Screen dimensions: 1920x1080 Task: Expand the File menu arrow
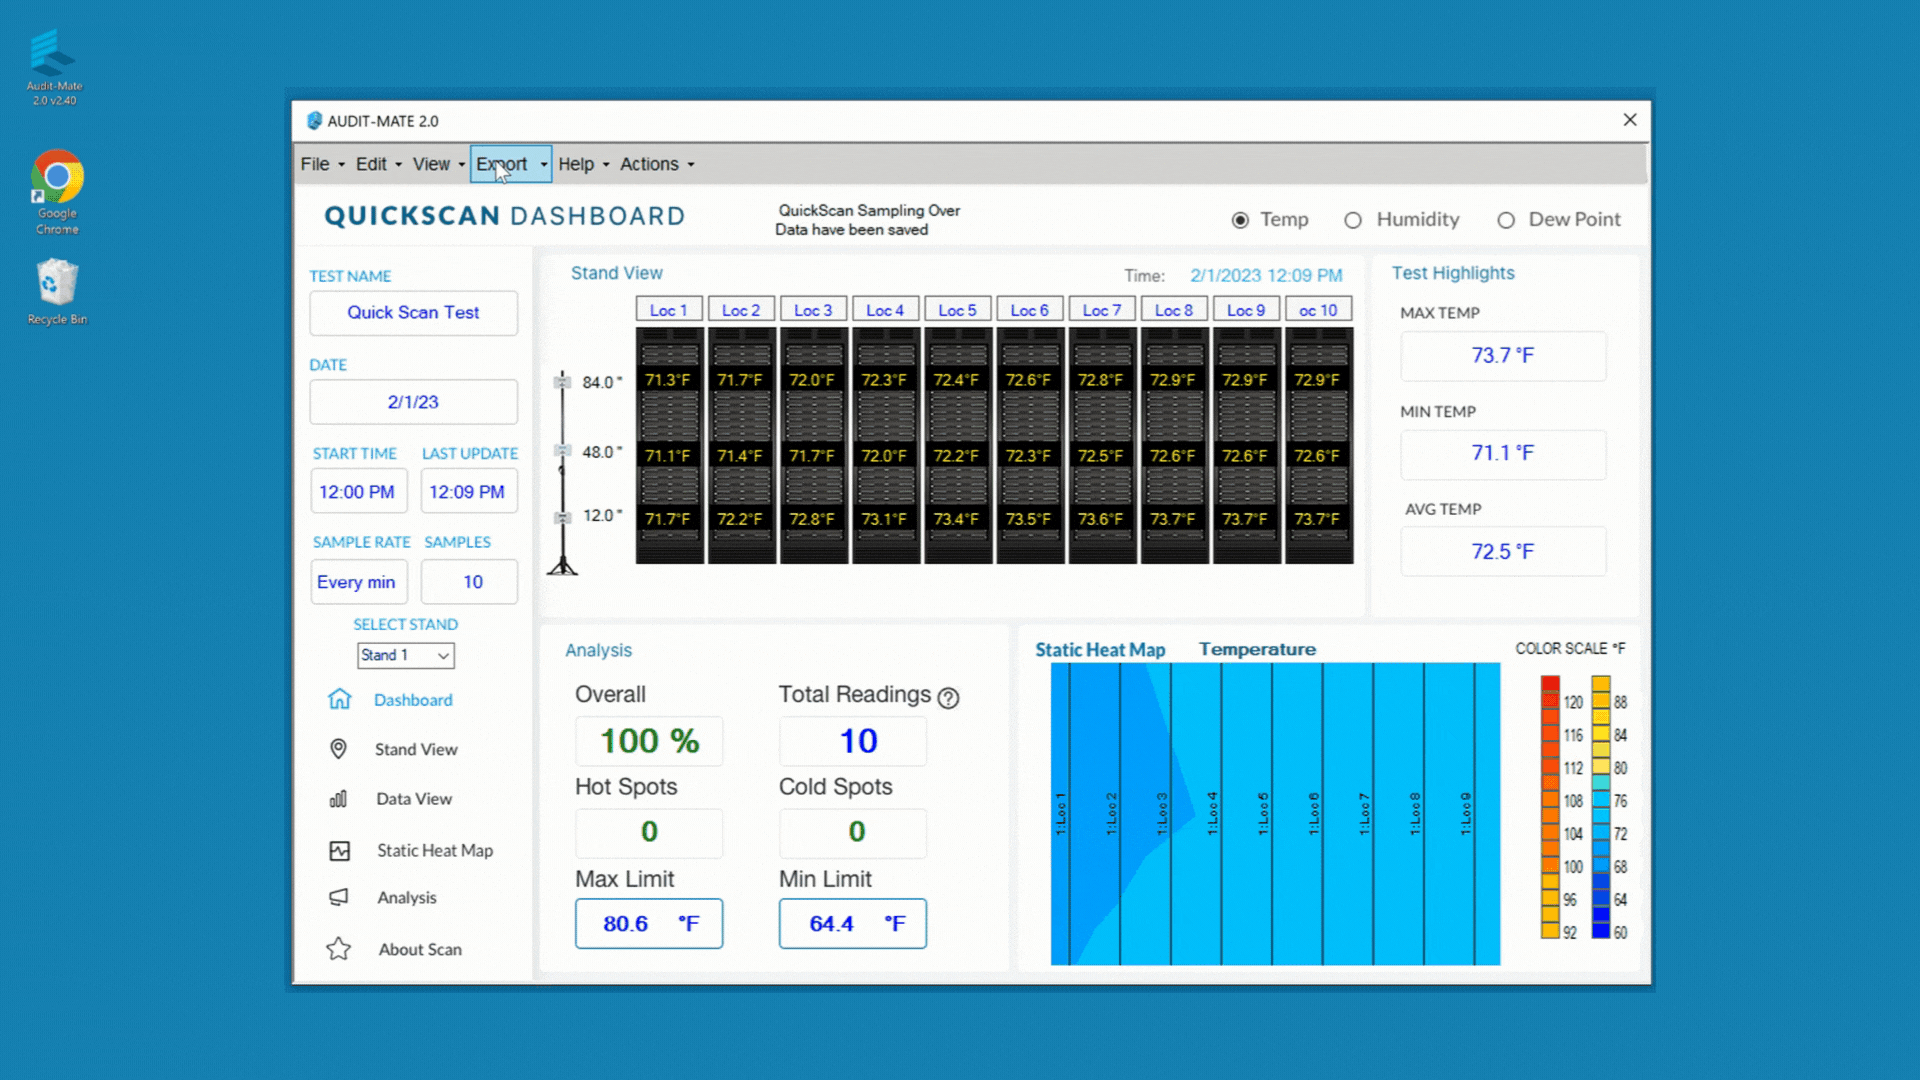click(x=341, y=165)
